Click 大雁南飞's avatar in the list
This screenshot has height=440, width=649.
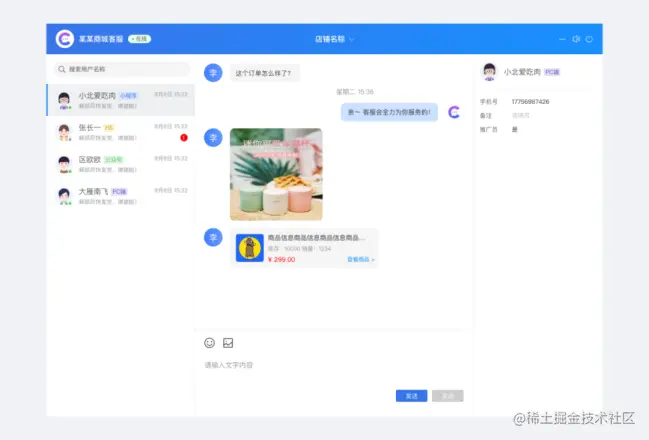(64, 196)
